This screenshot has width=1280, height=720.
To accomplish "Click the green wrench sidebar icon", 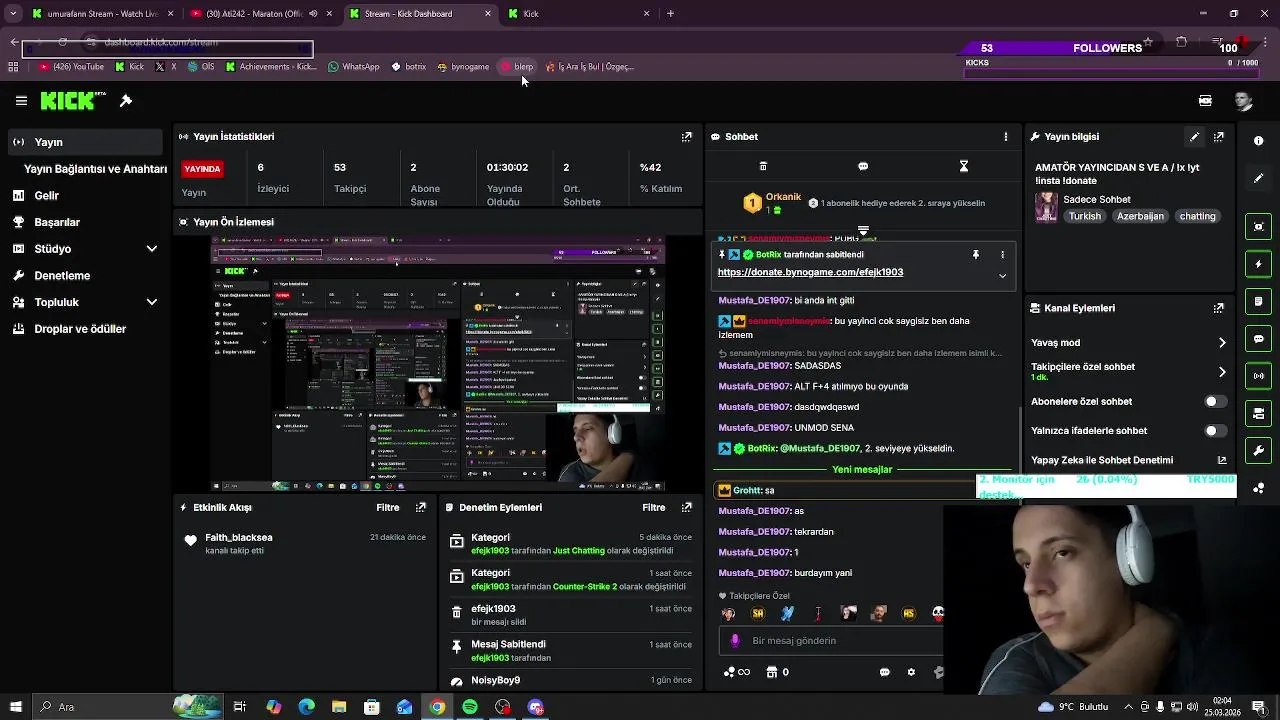I will point(1259,451).
